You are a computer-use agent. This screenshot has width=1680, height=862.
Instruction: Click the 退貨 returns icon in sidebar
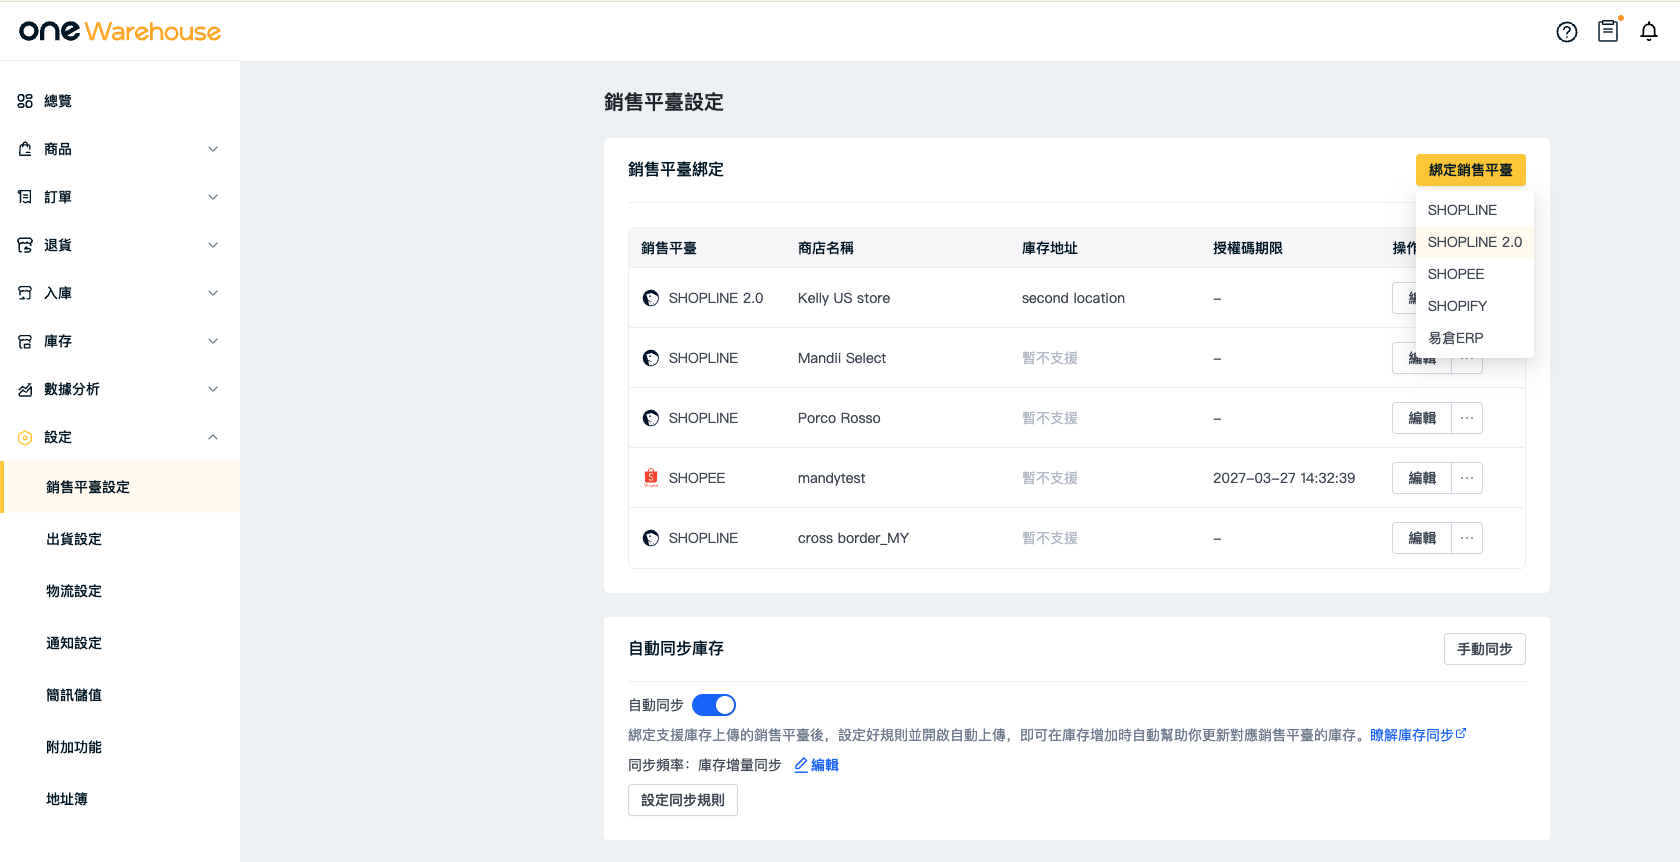[x=25, y=245]
